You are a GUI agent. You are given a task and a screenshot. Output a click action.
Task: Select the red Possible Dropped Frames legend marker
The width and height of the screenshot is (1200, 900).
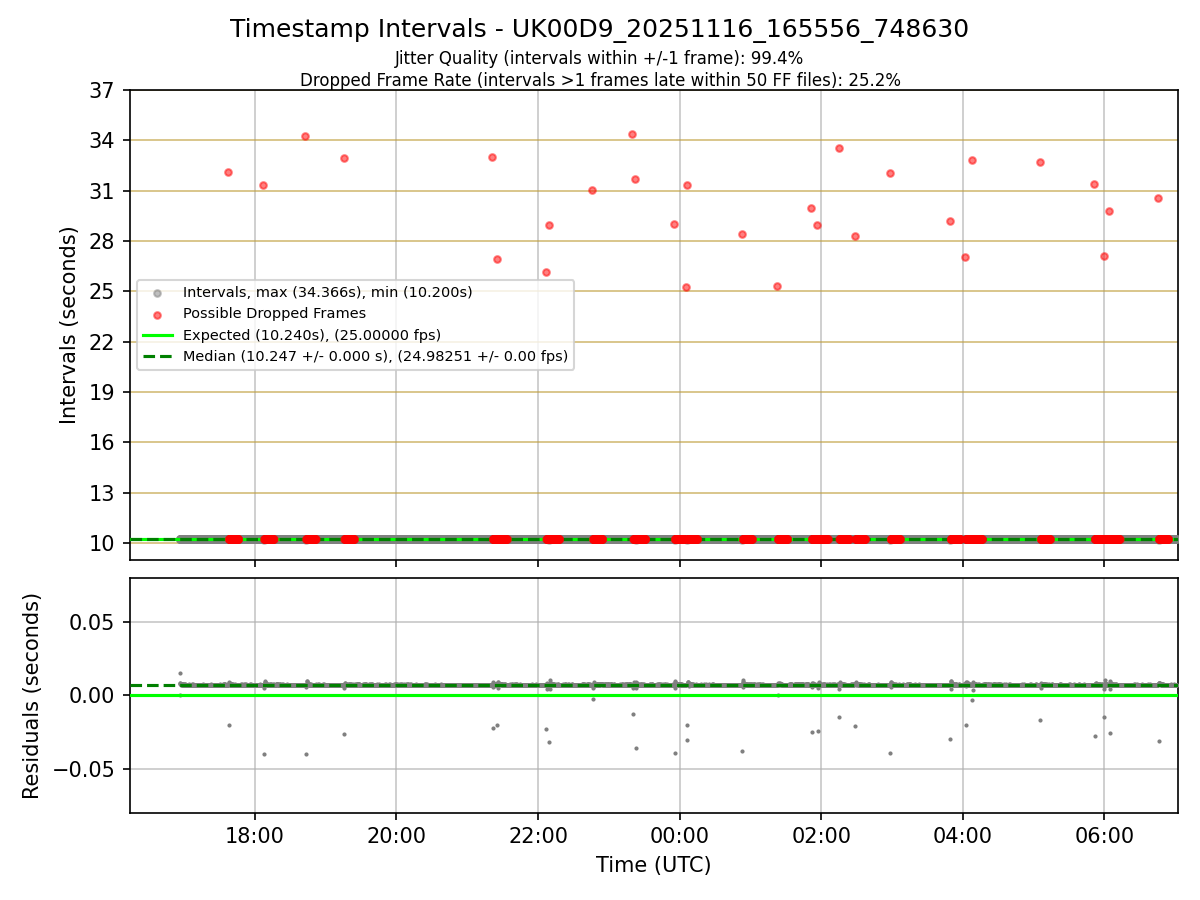157,314
